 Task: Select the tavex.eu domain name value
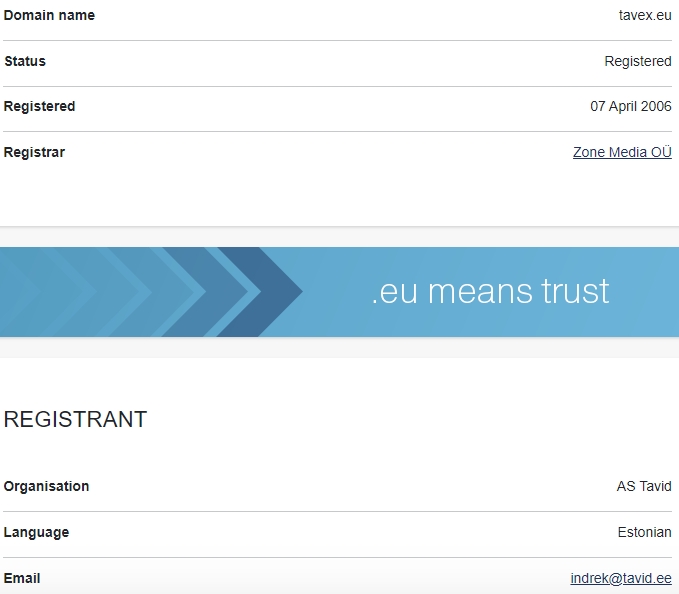pos(645,15)
